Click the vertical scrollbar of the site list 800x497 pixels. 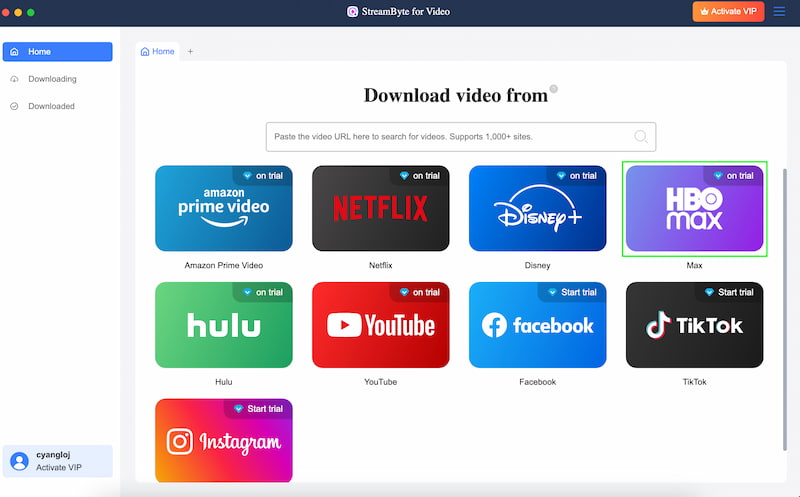click(785, 309)
